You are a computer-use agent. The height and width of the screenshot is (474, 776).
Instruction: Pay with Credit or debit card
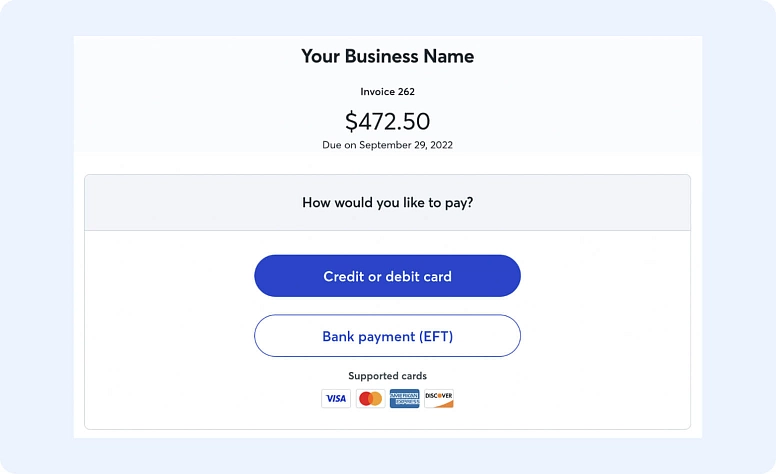(388, 276)
